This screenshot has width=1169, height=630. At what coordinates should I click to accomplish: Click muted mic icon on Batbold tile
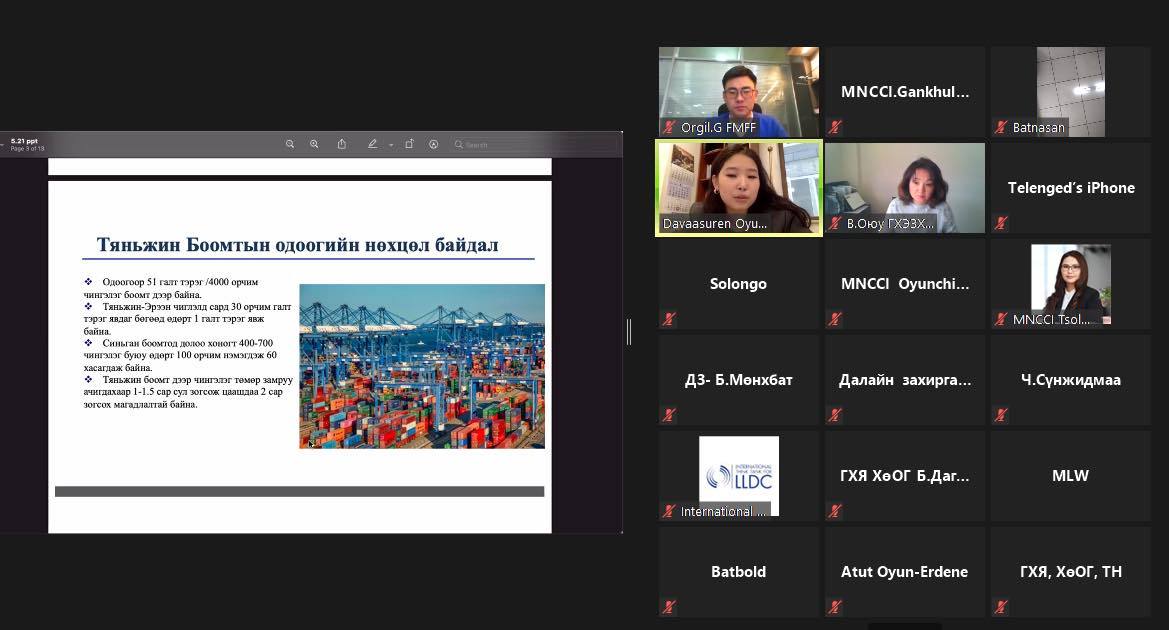pyautogui.click(x=669, y=607)
